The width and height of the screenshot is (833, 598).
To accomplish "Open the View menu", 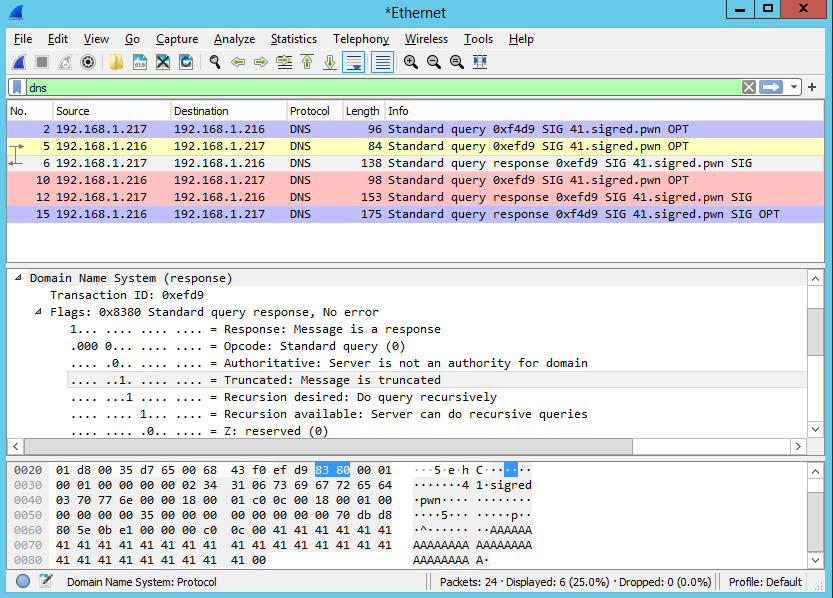I will point(96,39).
